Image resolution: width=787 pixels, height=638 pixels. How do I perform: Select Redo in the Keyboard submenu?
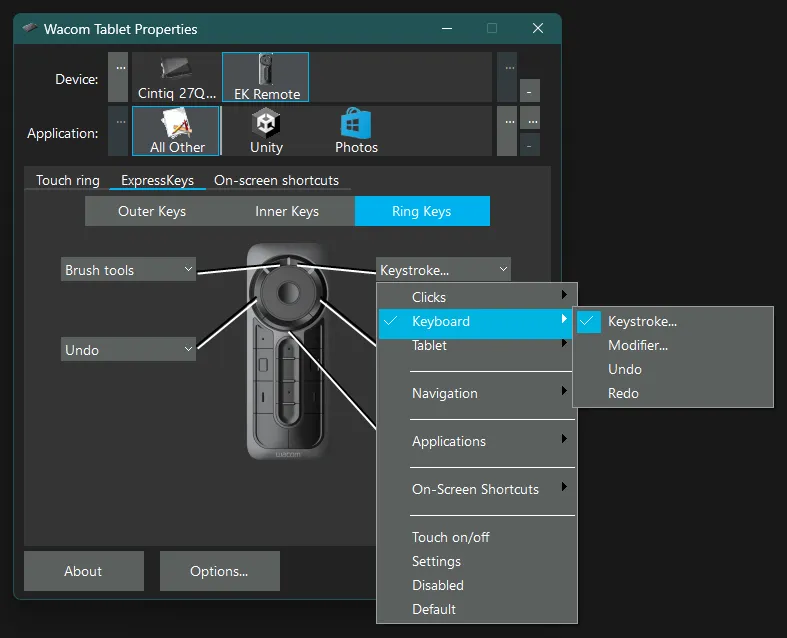click(x=673, y=393)
